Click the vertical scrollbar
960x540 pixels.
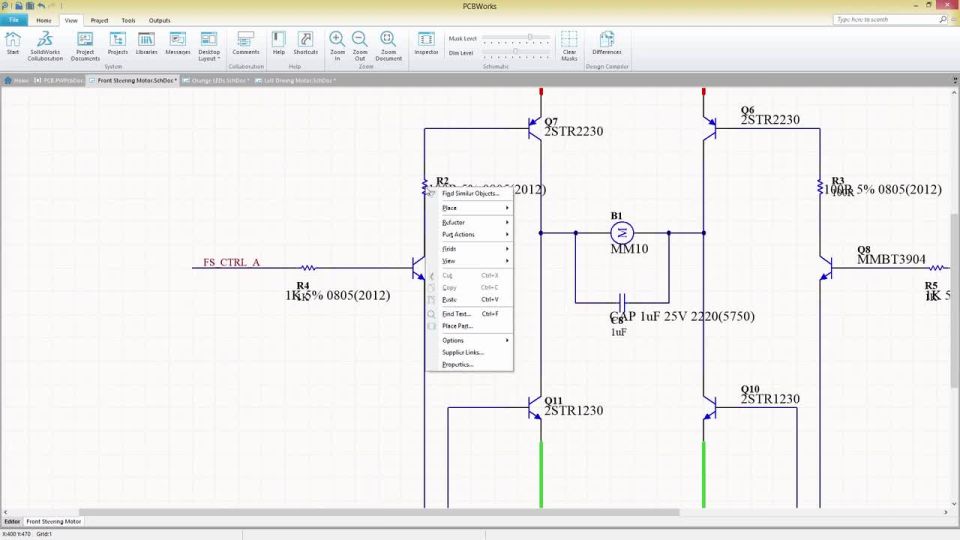click(954, 300)
